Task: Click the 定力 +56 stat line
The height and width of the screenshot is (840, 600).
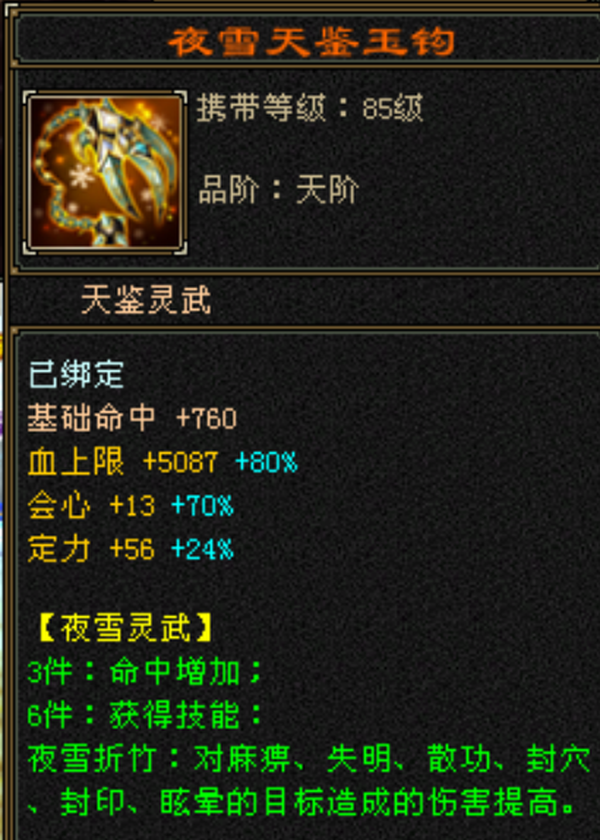Action: pos(91,550)
